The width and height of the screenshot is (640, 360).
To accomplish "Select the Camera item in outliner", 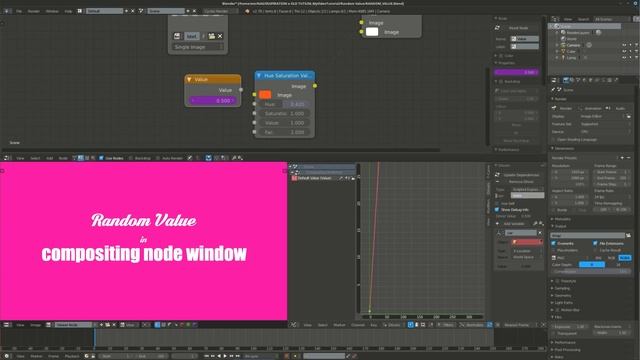I will [x=573, y=45].
